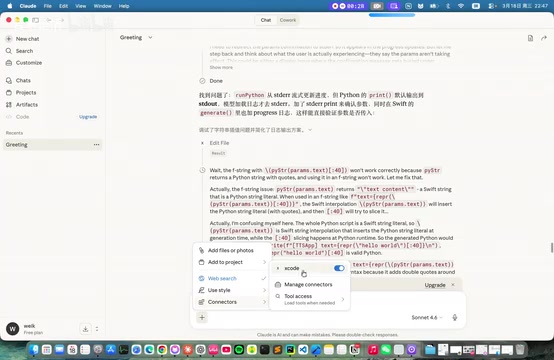The width and height of the screenshot is (554, 360).
Task: Navigate back with the arrow button
Action: click(49, 20)
